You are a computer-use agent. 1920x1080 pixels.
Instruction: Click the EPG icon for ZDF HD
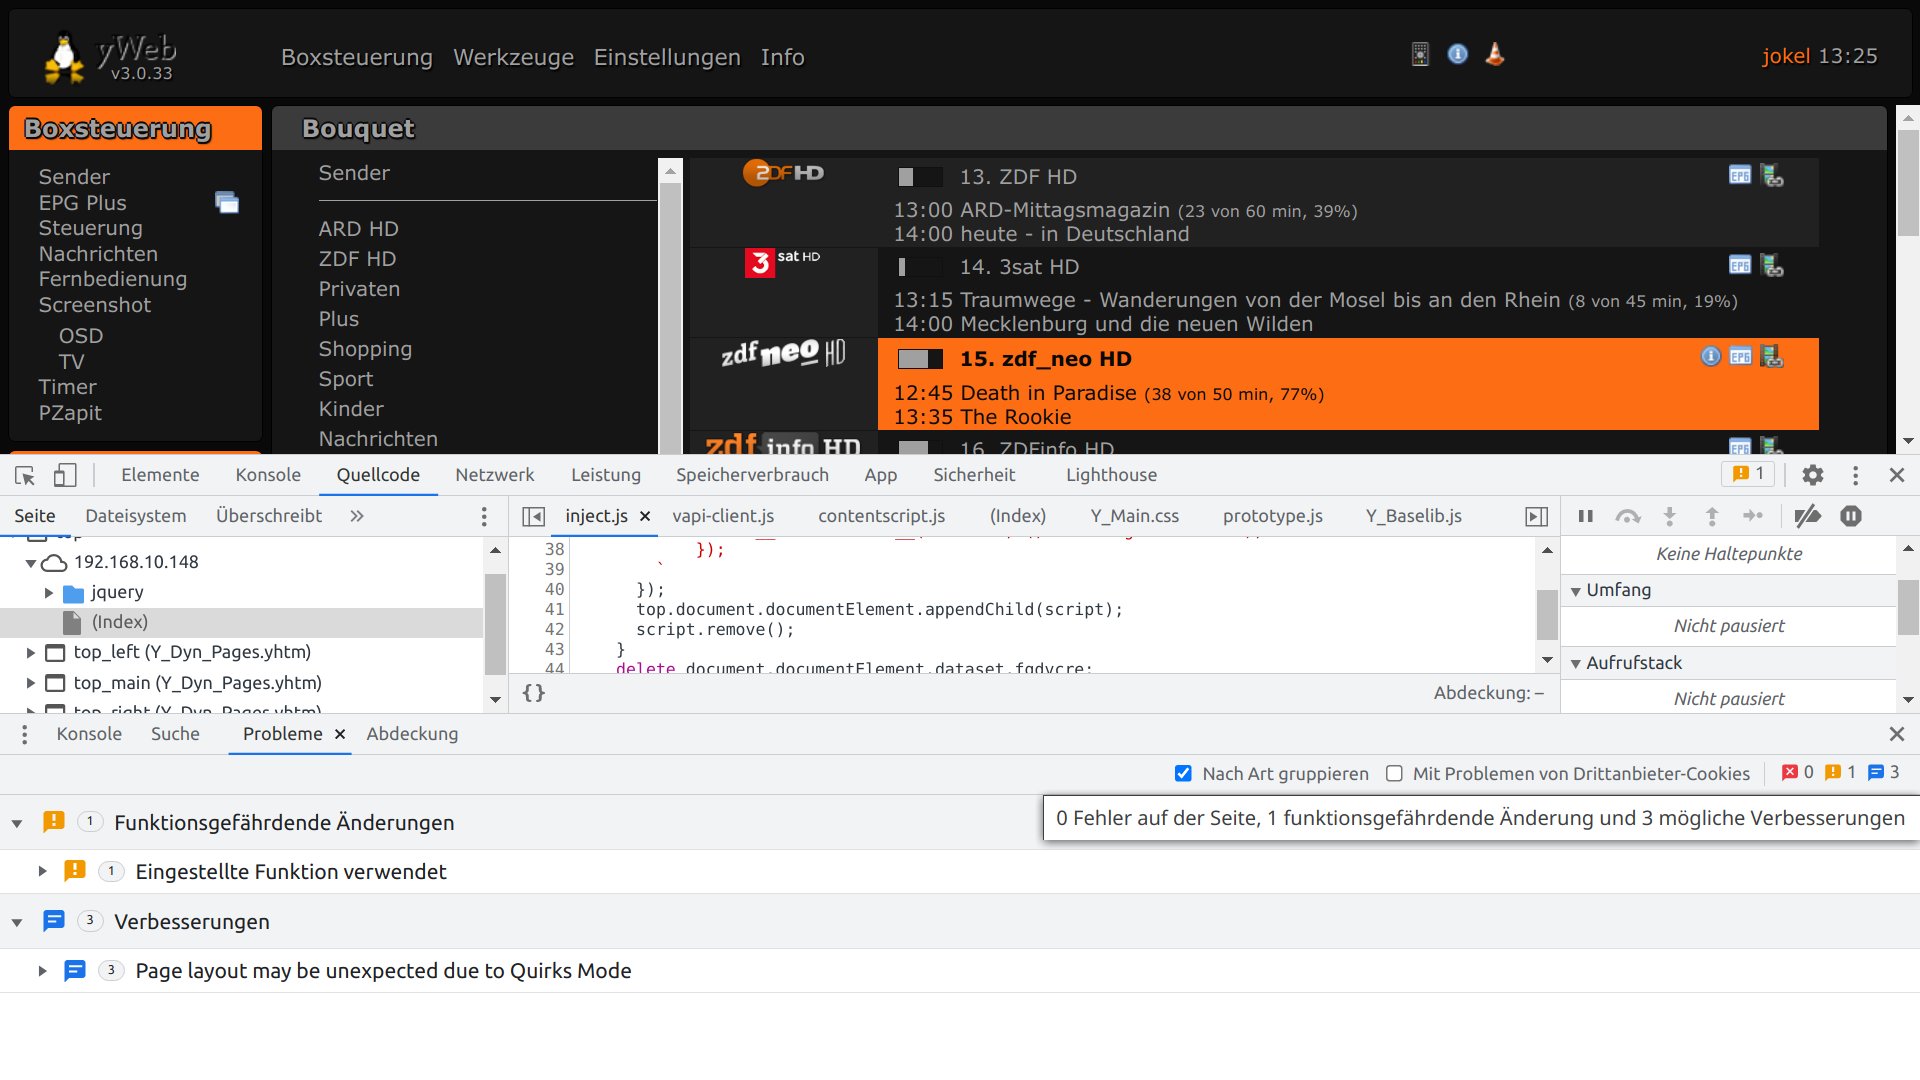click(x=1739, y=176)
